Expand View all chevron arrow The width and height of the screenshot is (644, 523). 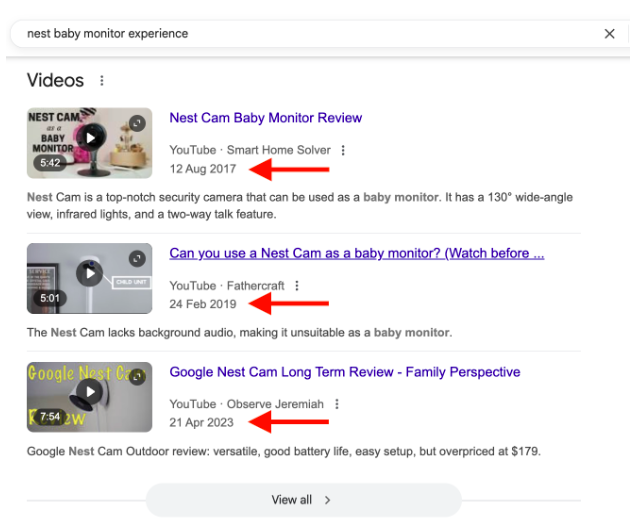(328, 500)
